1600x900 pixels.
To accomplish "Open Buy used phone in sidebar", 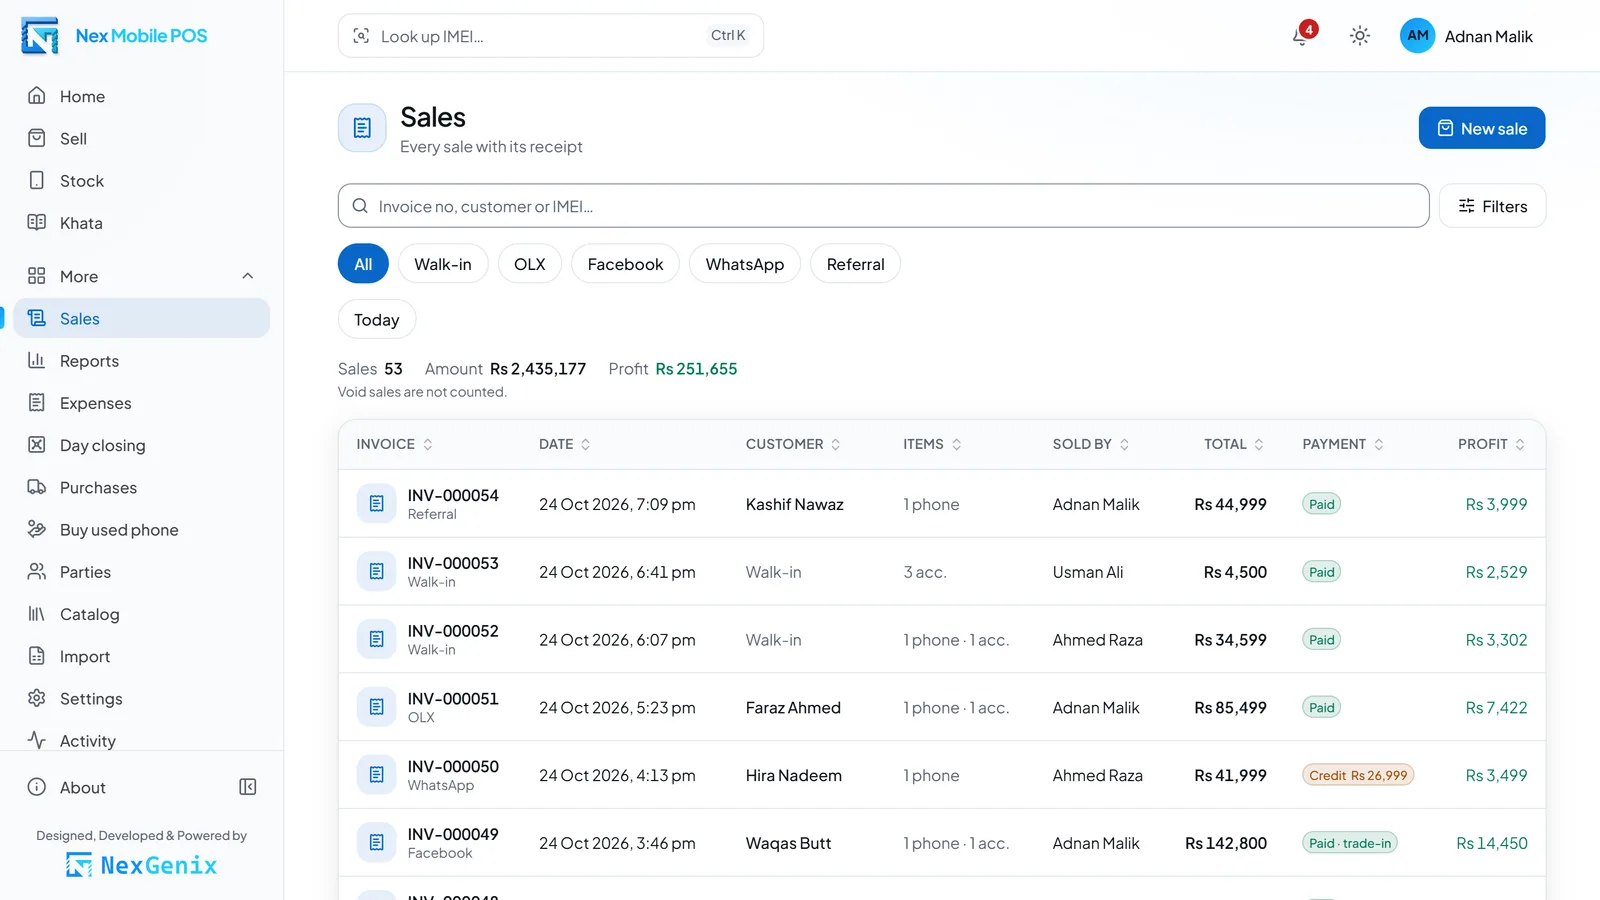I will pos(142,530).
